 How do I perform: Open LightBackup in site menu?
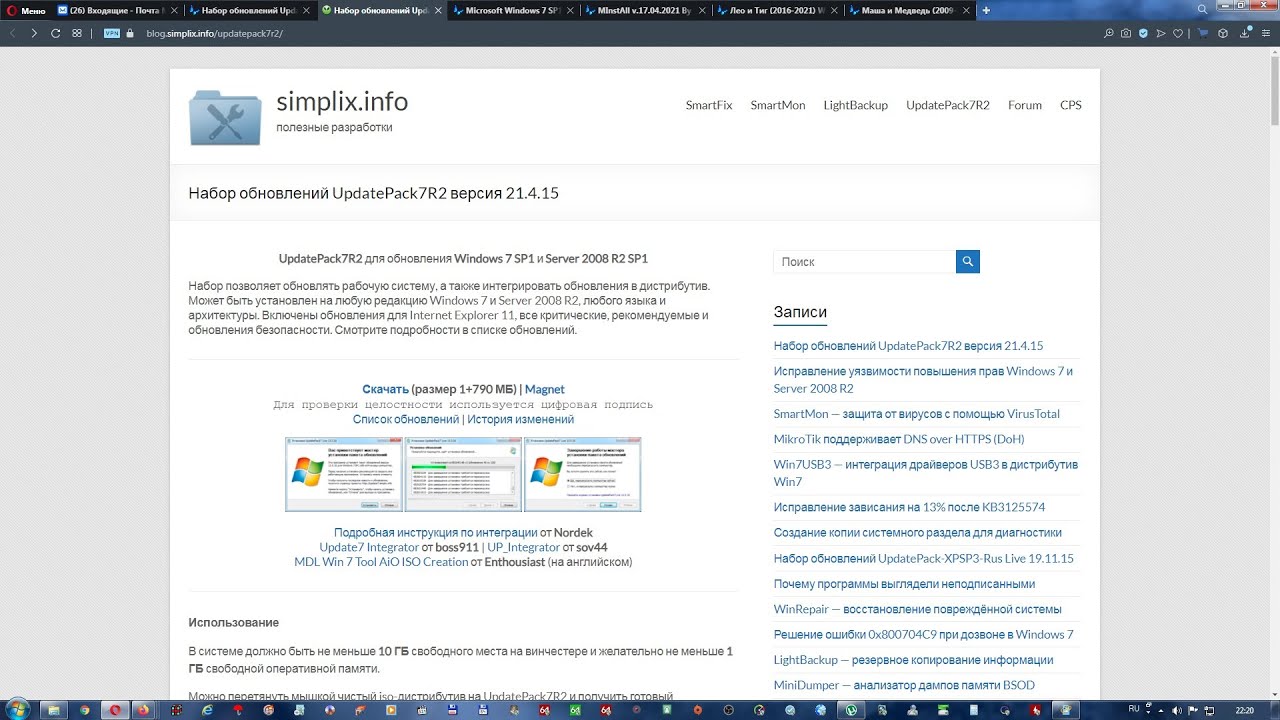856,105
